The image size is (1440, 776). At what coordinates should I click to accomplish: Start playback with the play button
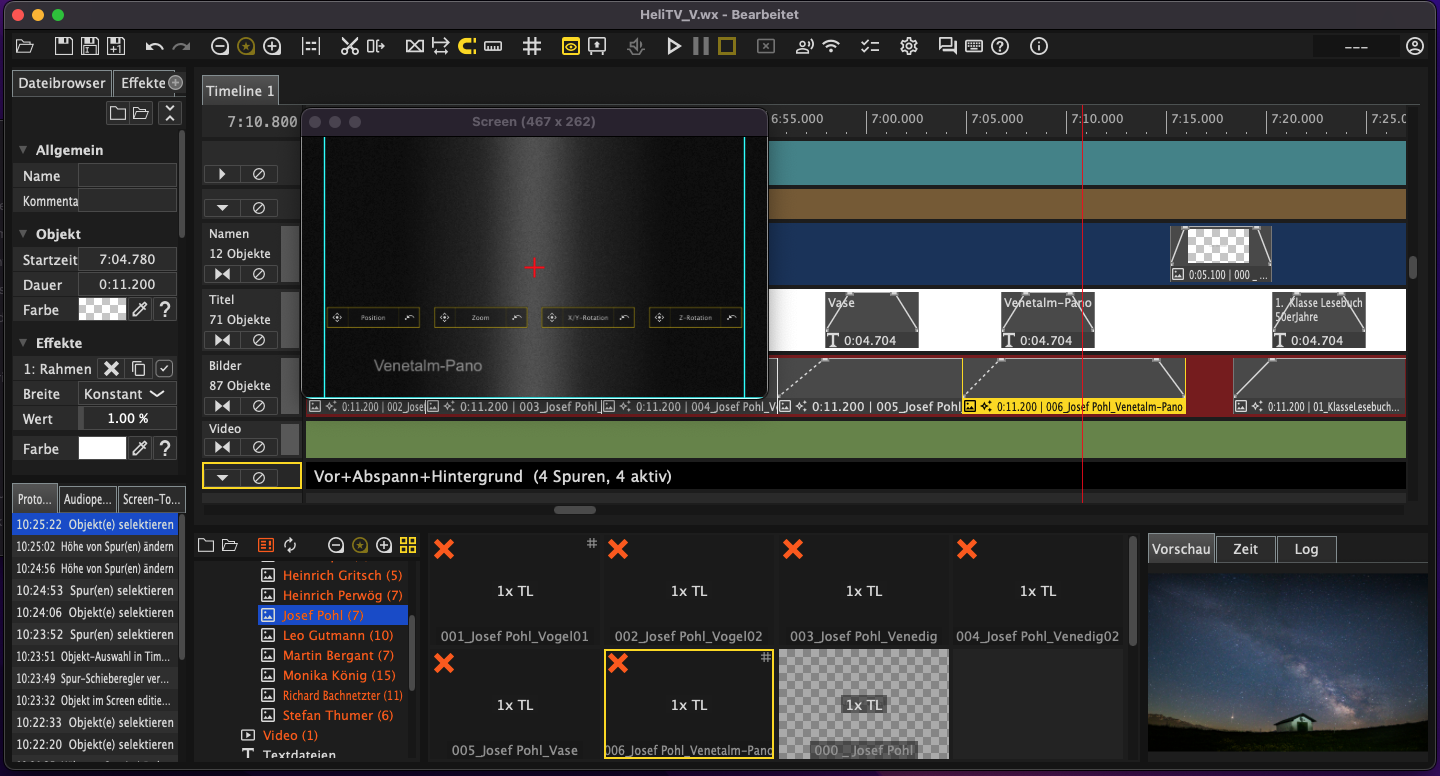[674, 46]
